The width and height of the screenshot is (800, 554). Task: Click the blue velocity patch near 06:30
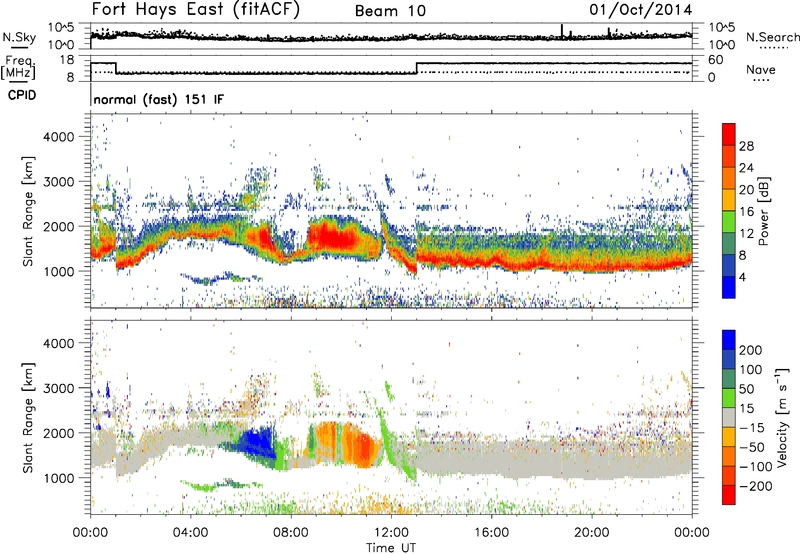256,443
